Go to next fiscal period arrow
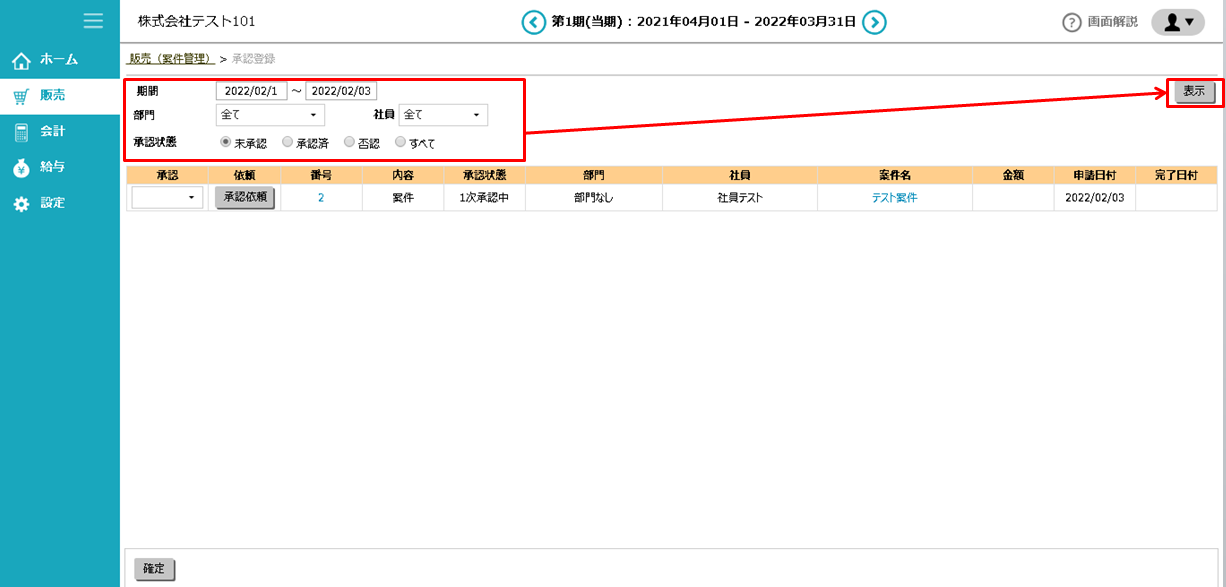The height and width of the screenshot is (587, 1226). pos(874,22)
